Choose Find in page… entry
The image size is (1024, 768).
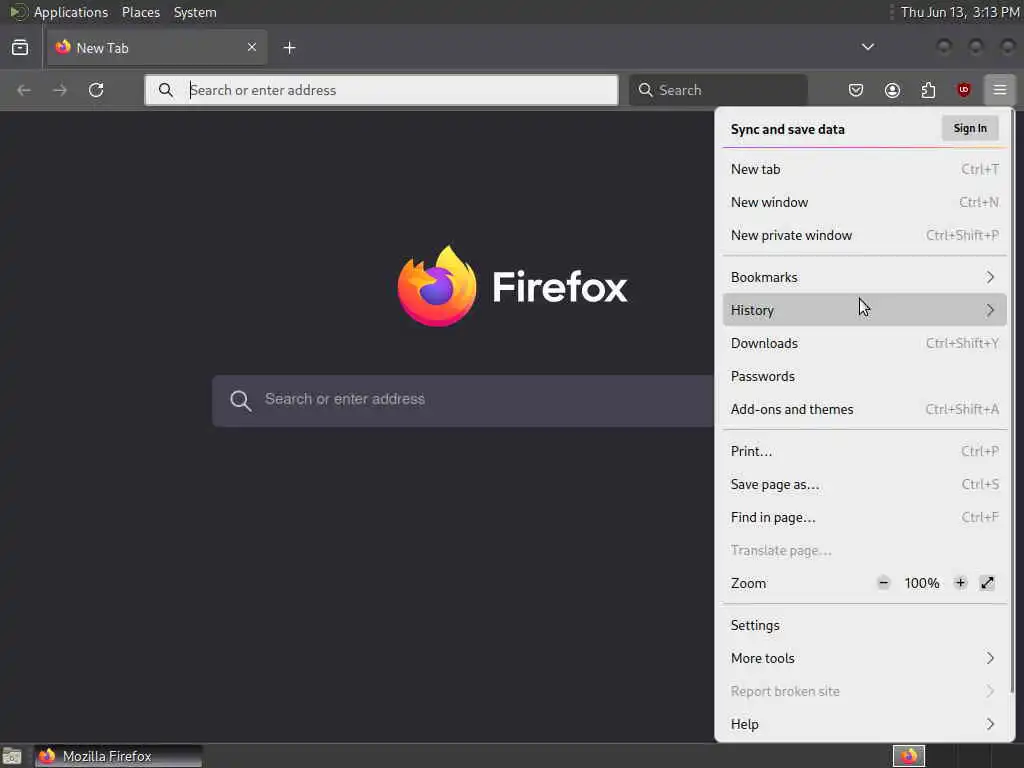pos(865,517)
